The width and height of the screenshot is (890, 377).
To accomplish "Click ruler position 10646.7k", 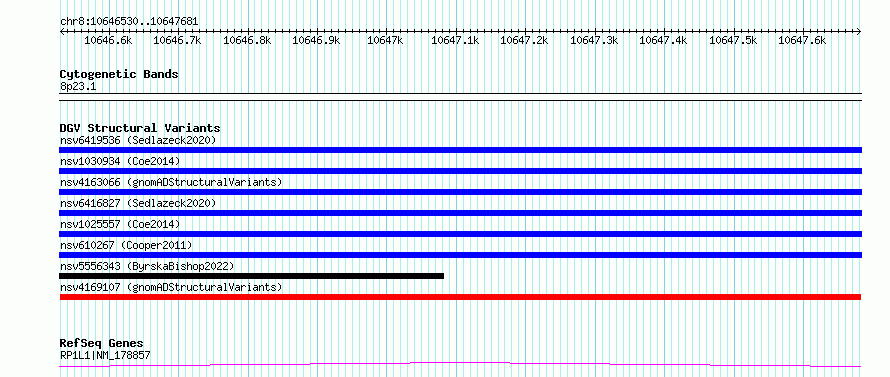I will (x=178, y=40).
